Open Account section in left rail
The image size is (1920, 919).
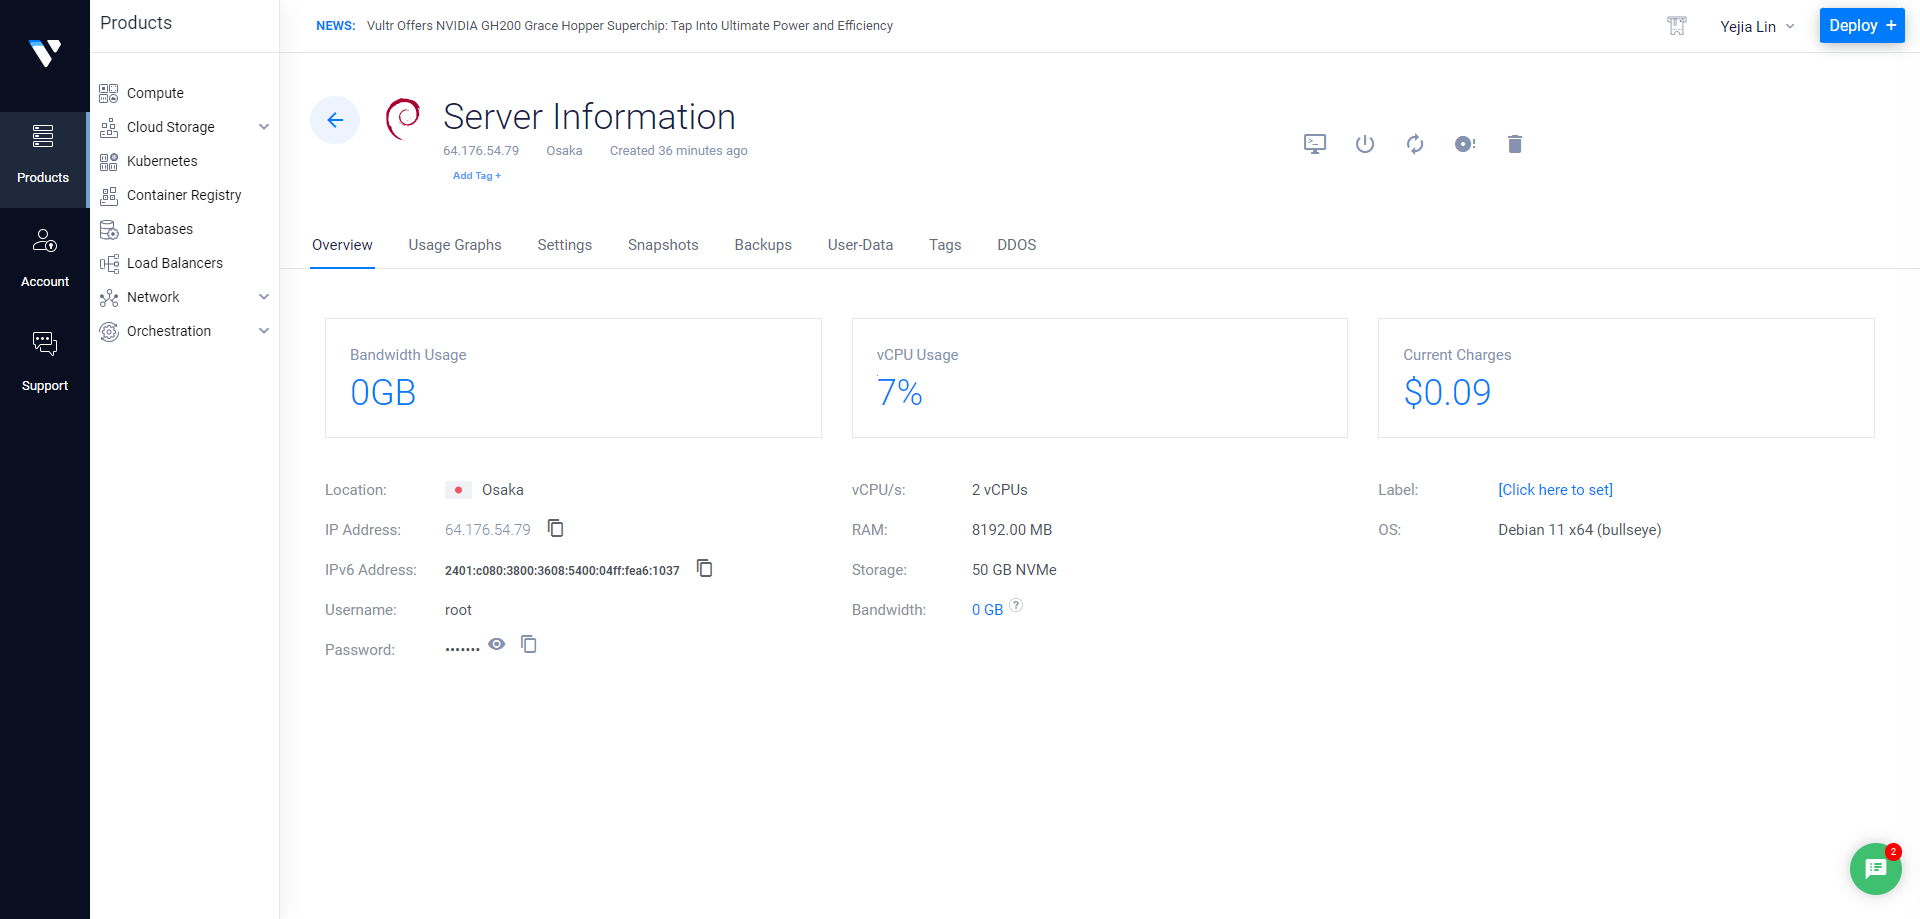point(45,258)
